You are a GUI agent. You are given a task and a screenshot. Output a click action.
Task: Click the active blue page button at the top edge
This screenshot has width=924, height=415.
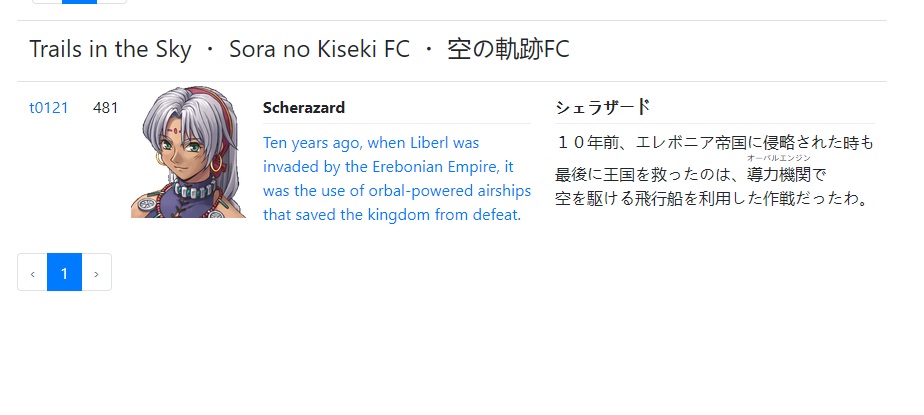79,2
